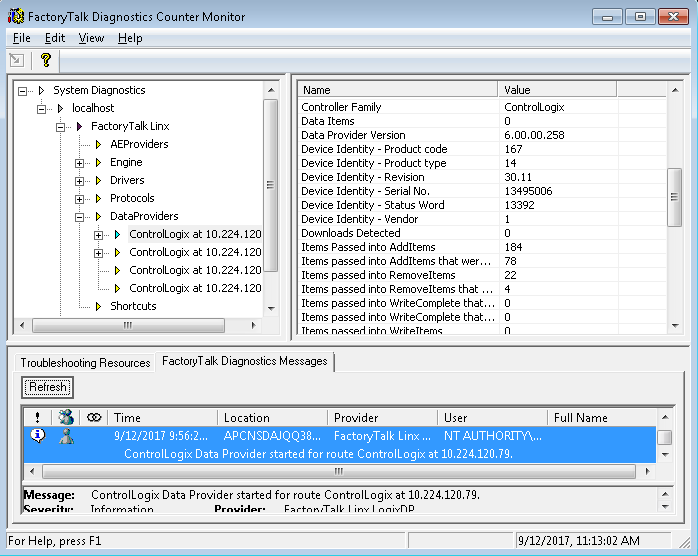The image size is (698, 556).
Task: Expand the Engine tree node
Action: point(80,162)
